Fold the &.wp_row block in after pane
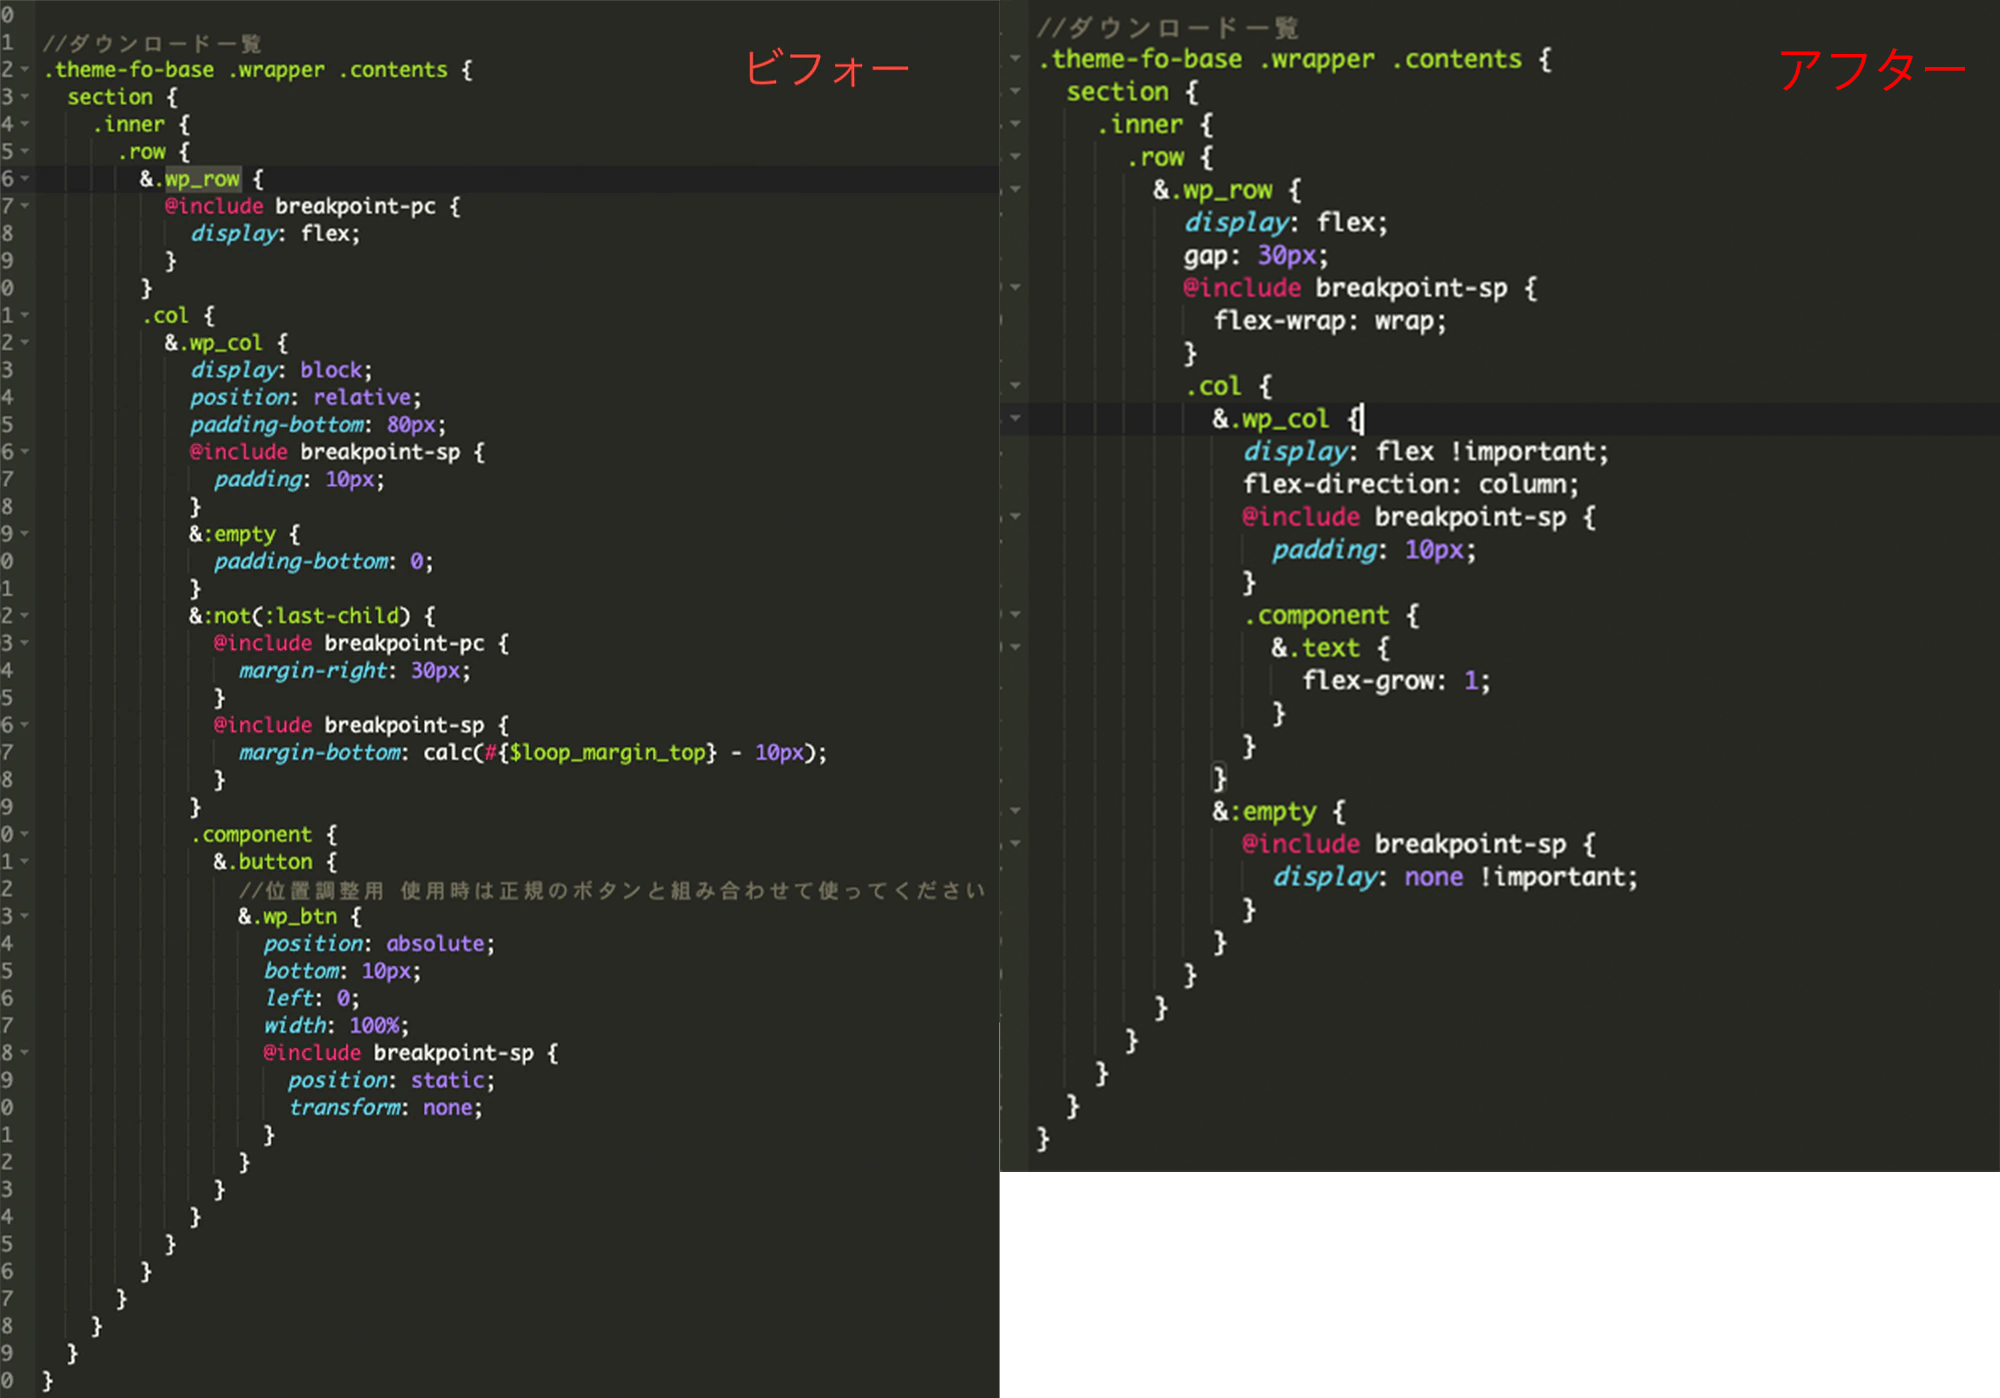This screenshot has width=2000, height=1398. click(x=1015, y=189)
